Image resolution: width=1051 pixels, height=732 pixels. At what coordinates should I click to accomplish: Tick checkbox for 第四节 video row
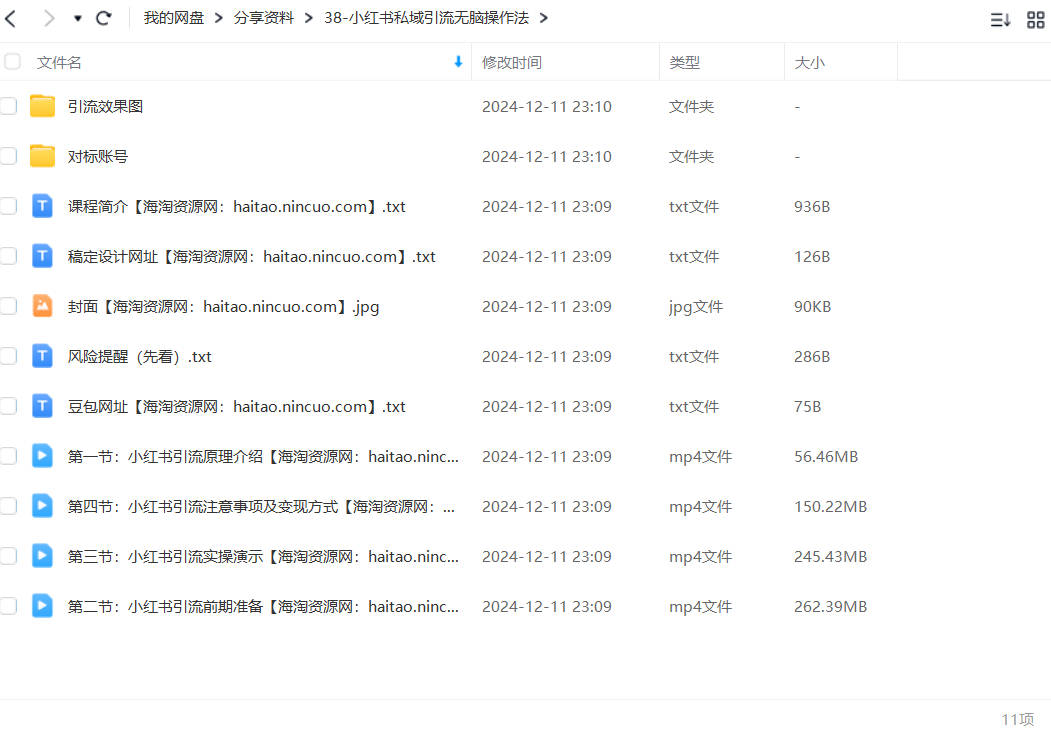8,506
